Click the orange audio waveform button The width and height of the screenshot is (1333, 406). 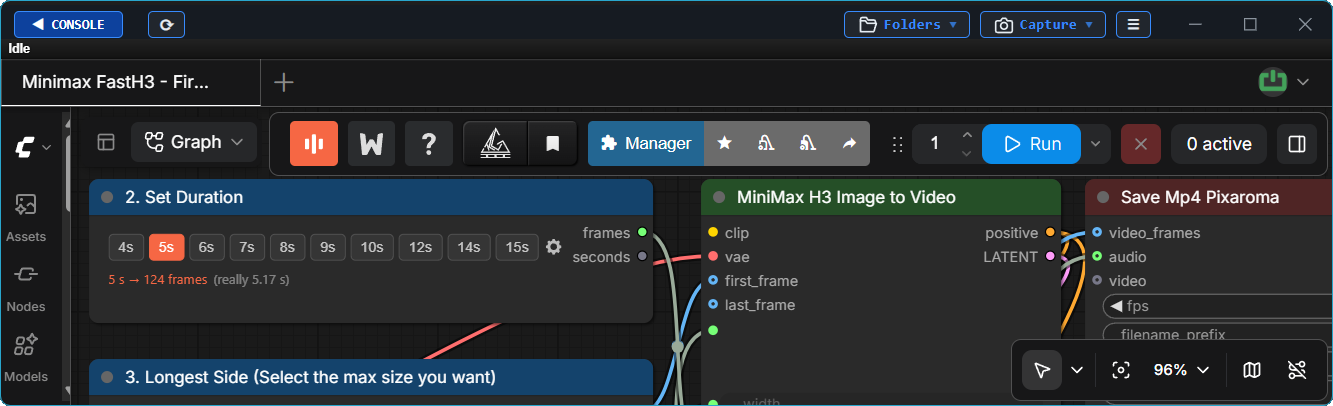pyautogui.click(x=314, y=144)
